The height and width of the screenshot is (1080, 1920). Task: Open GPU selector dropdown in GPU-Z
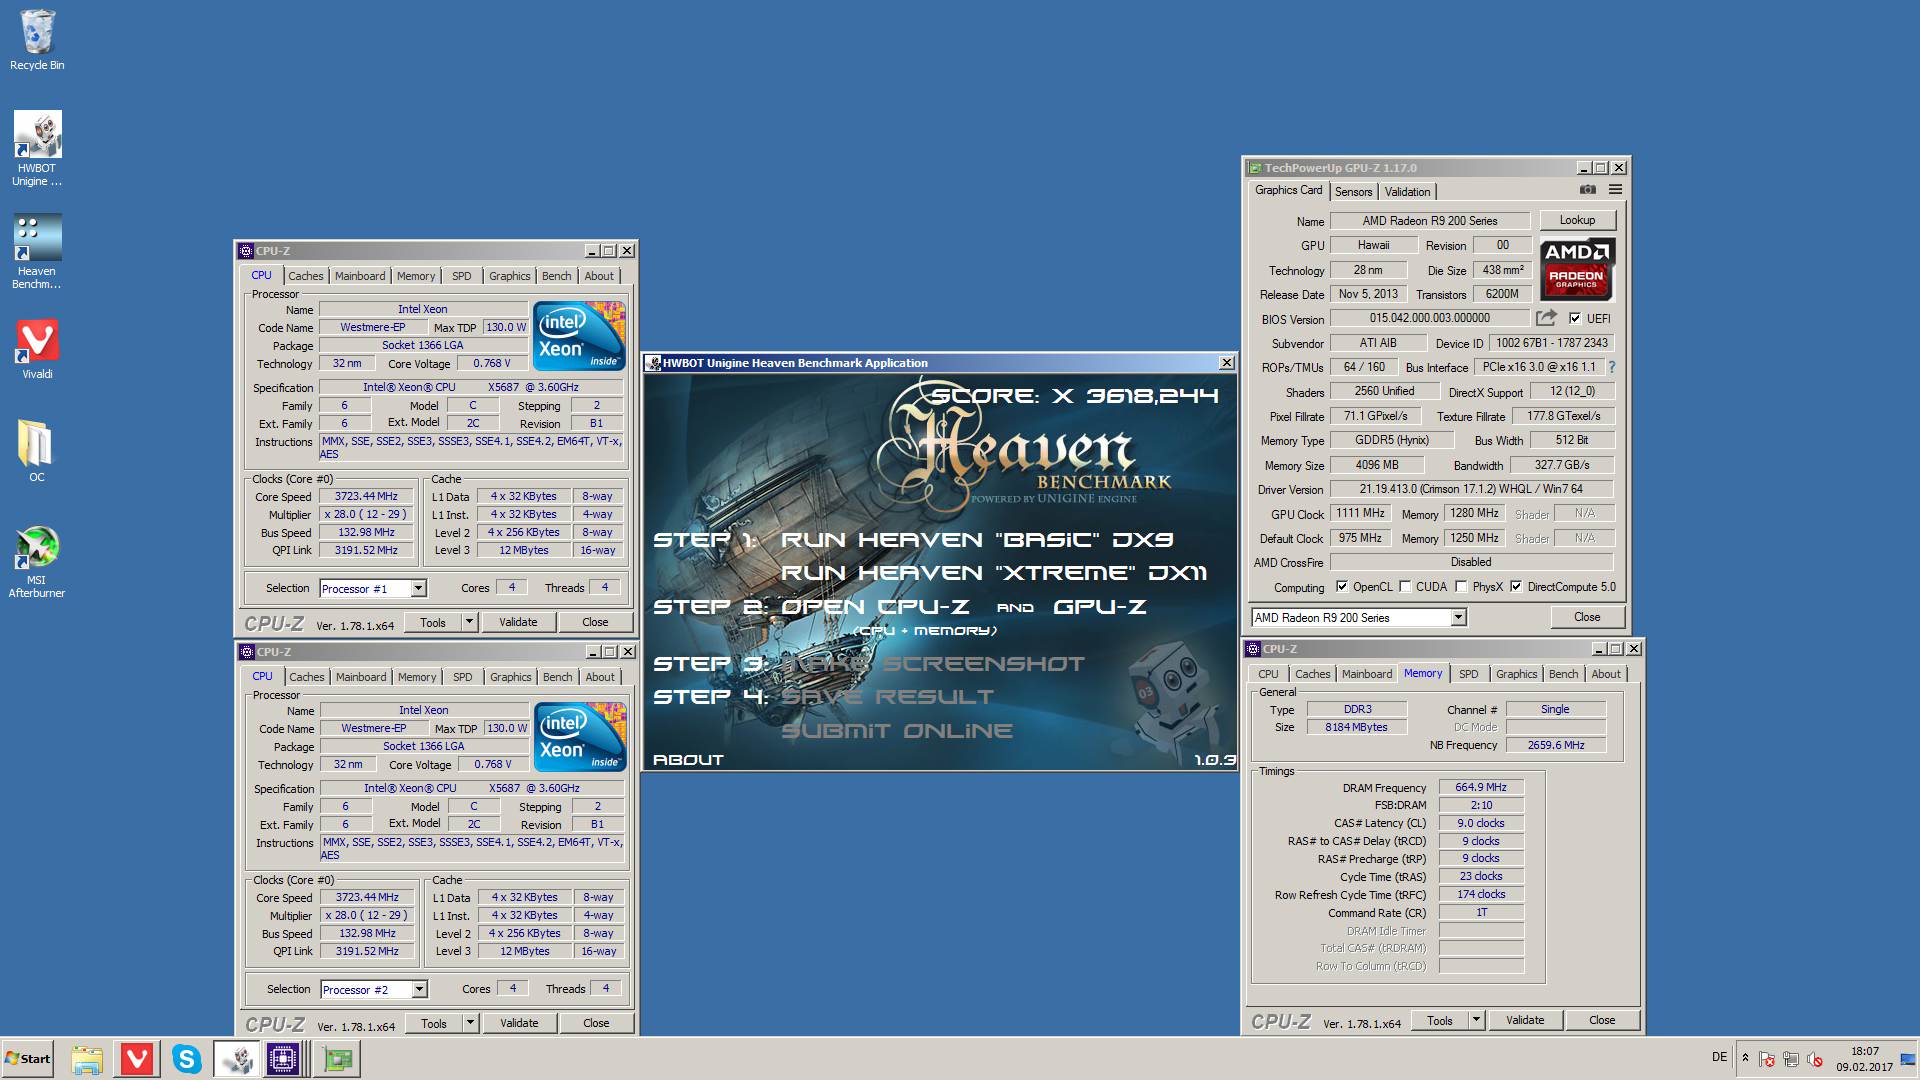(1458, 617)
